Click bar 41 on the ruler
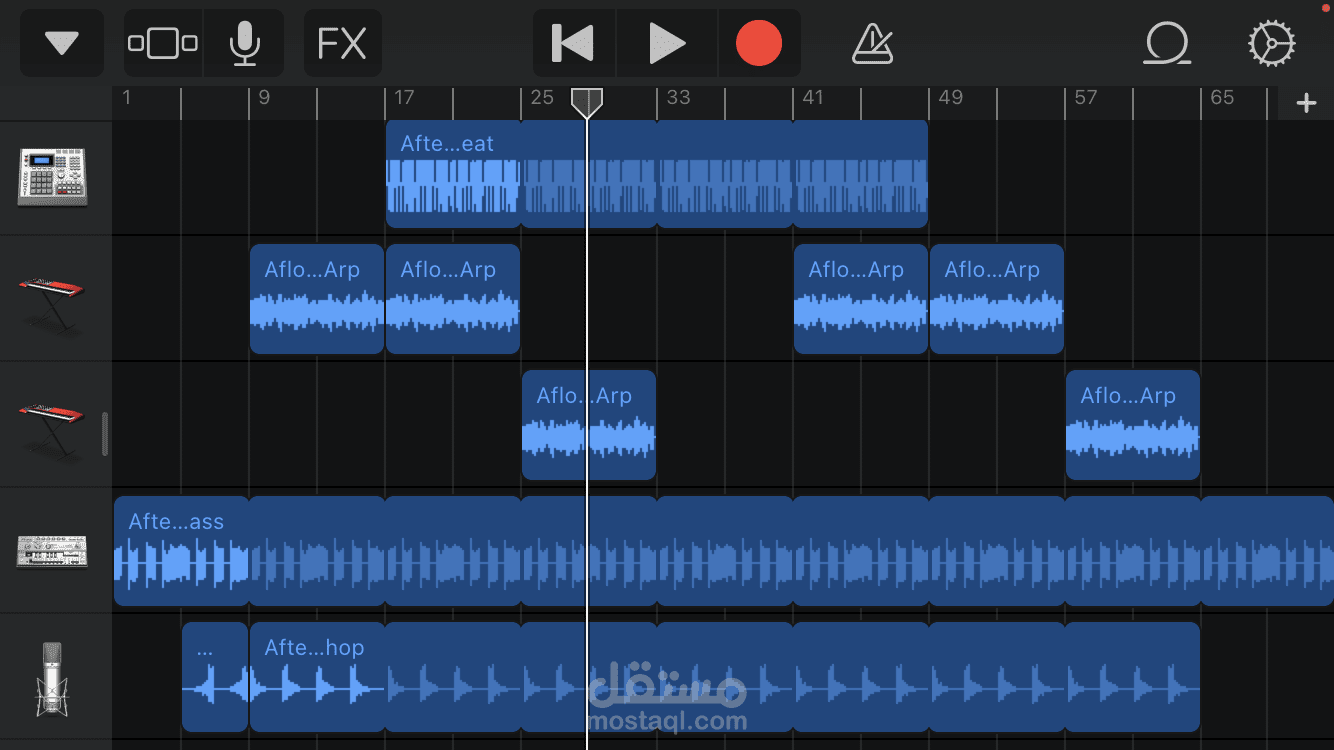Screen dimensions: 1334x750 pos(813,97)
